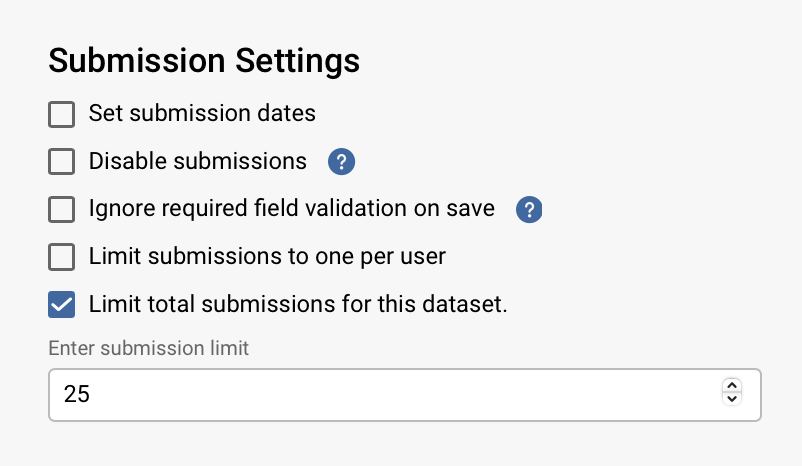Image resolution: width=802 pixels, height=466 pixels.
Task: Focus the submission limit input field
Action: (x=380, y=394)
